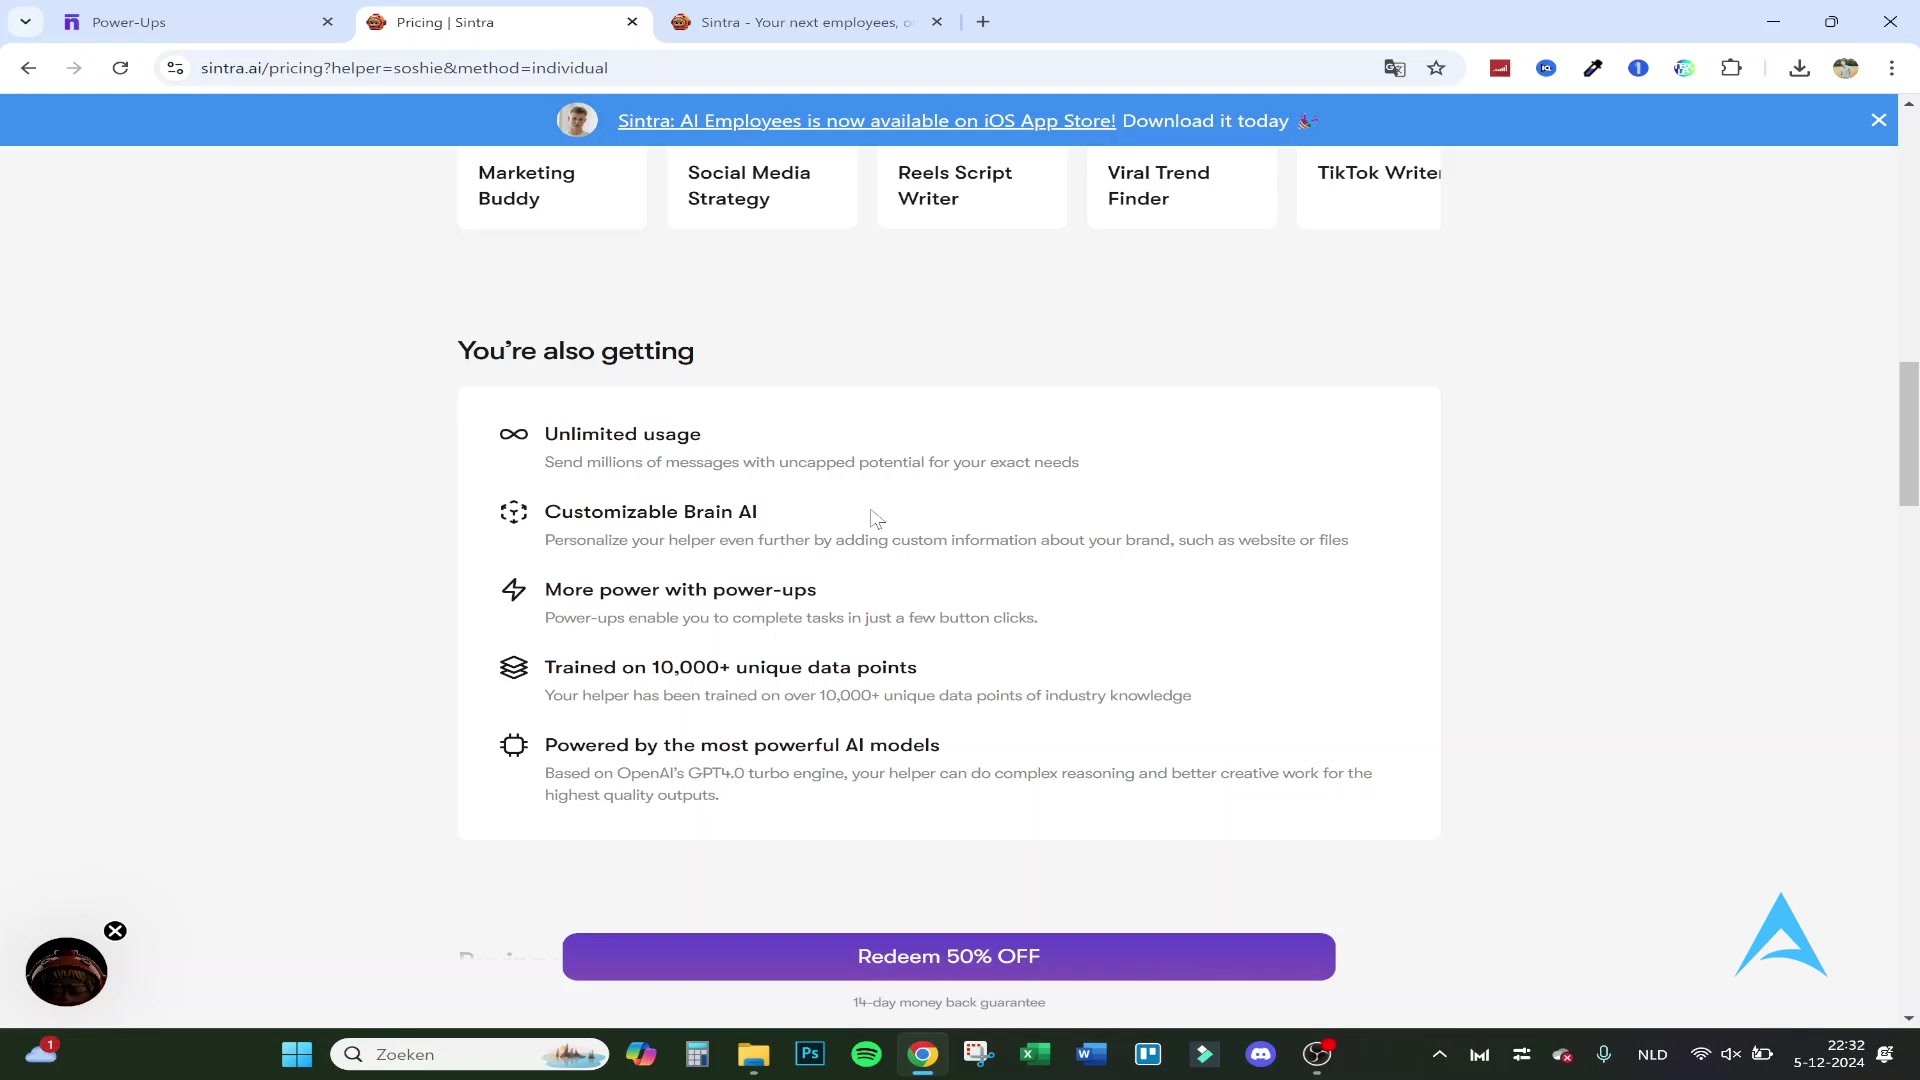Close the Power-Ups tab
Image resolution: width=1920 pixels, height=1080 pixels.
pos(327,22)
